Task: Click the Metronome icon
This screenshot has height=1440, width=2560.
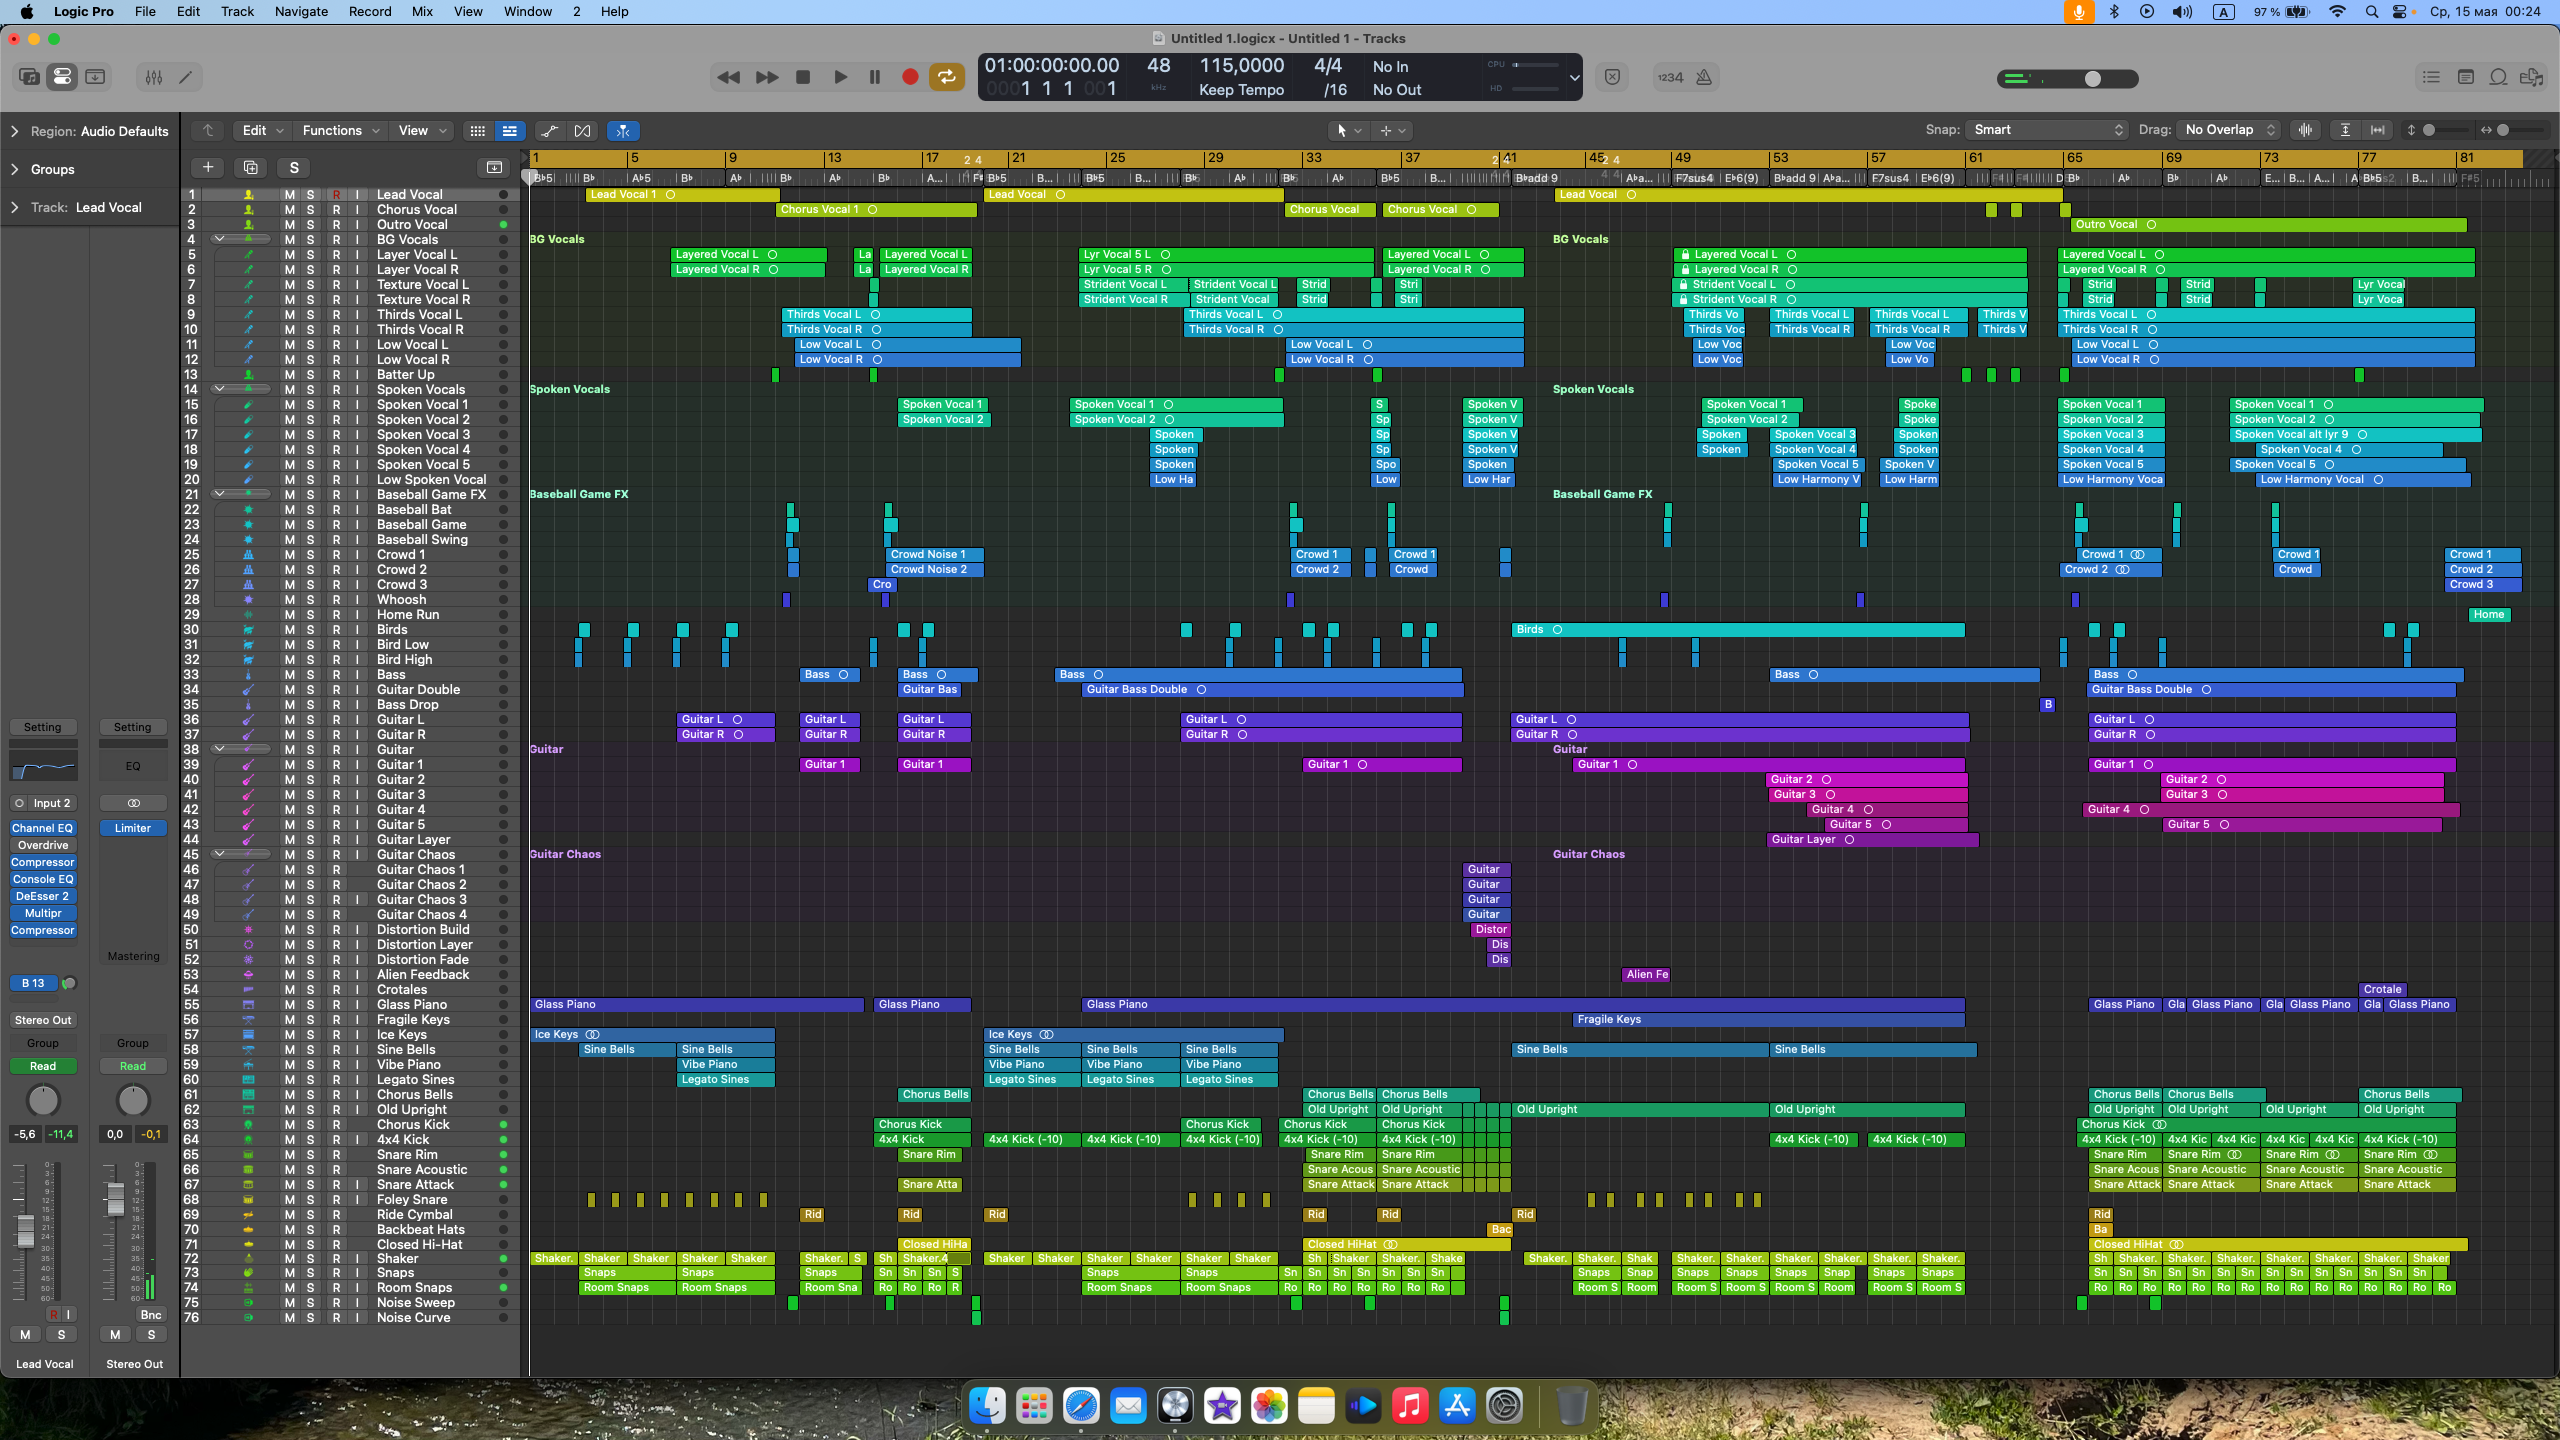Action: 1704,77
